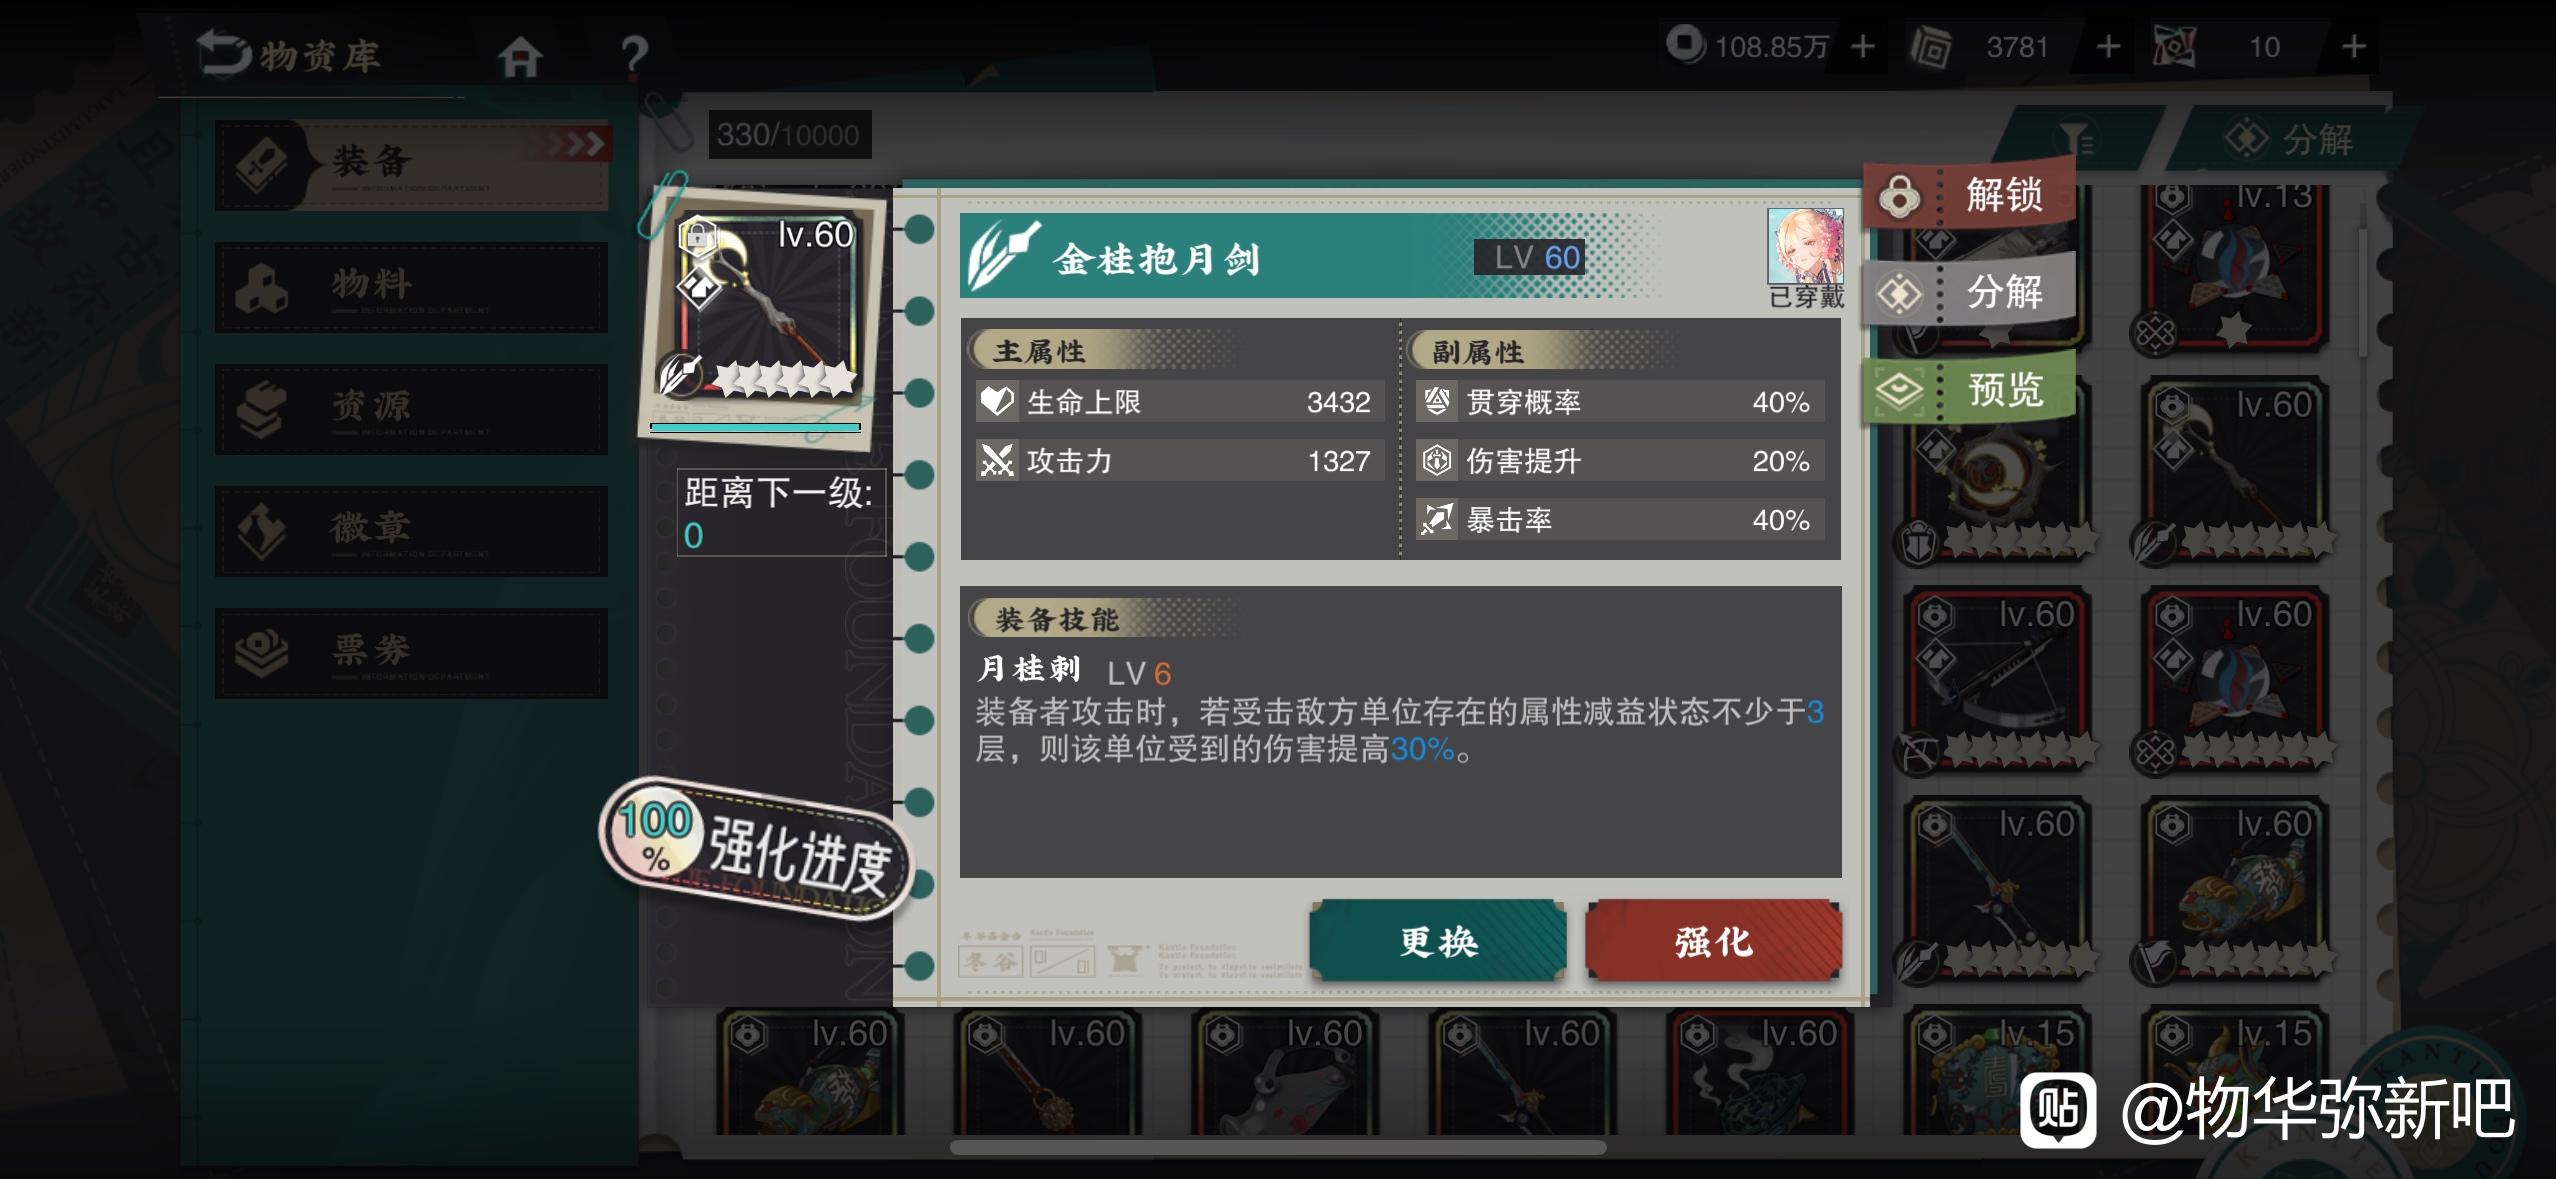Open the help question mark icon

(x=634, y=56)
